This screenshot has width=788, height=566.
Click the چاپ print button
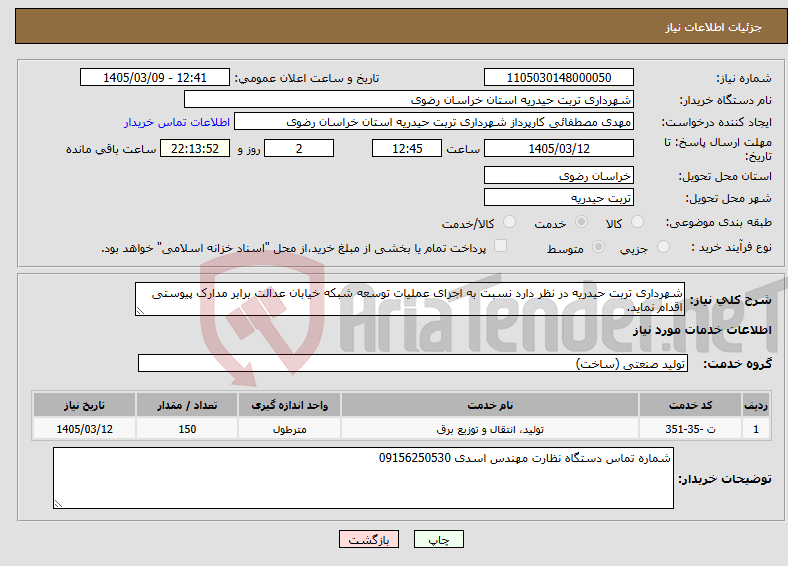point(439,539)
